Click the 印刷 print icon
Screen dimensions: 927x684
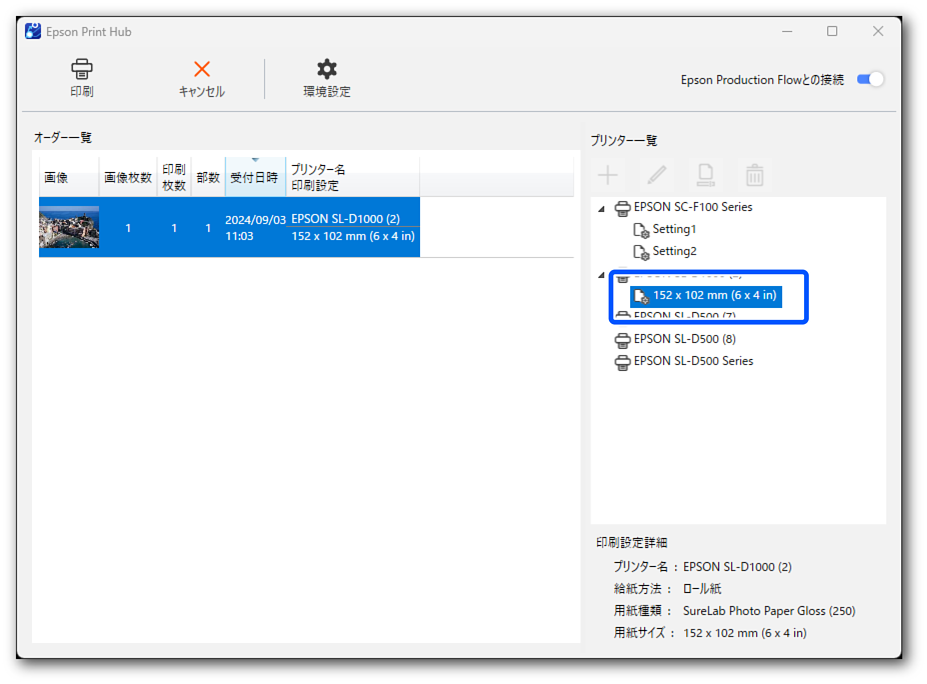[x=82, y=70]
